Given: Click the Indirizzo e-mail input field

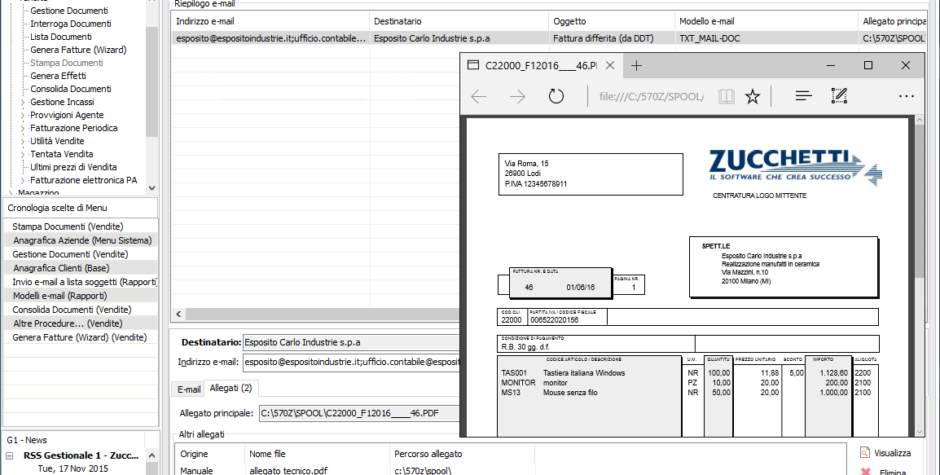Looking at the screenshot, I should tap(351, 362).
